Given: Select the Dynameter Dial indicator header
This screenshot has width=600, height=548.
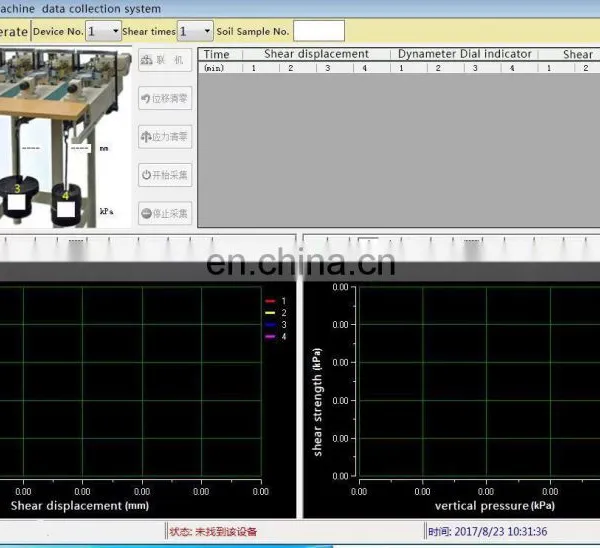Looking at the screenshot, I should (464, 54).
